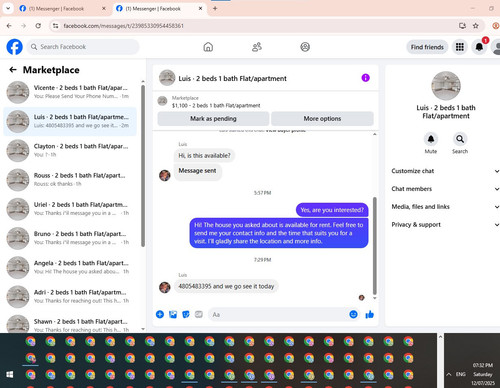Click the Search Facebook field

[x=83, y=47]
